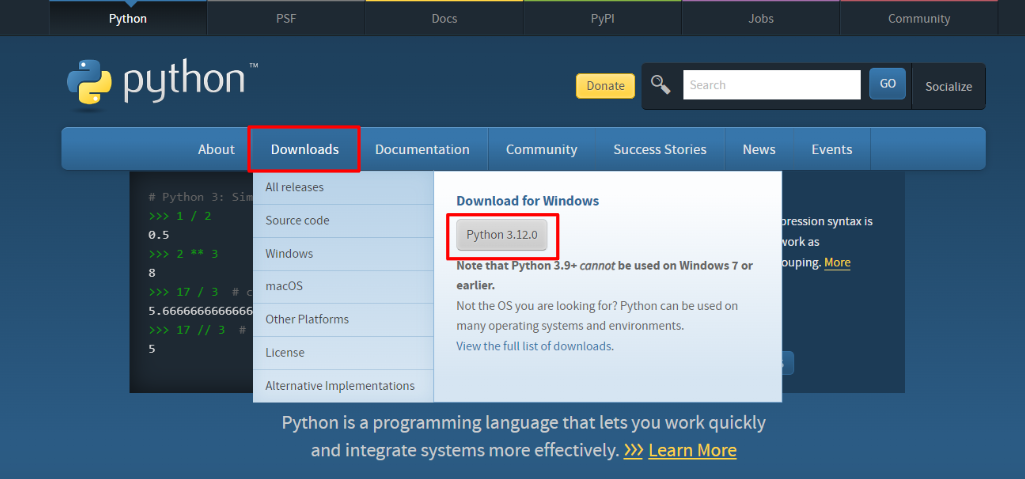1025x479 pixels.
Task: Click the magnifying glass search icon
Action: (661, 85)
